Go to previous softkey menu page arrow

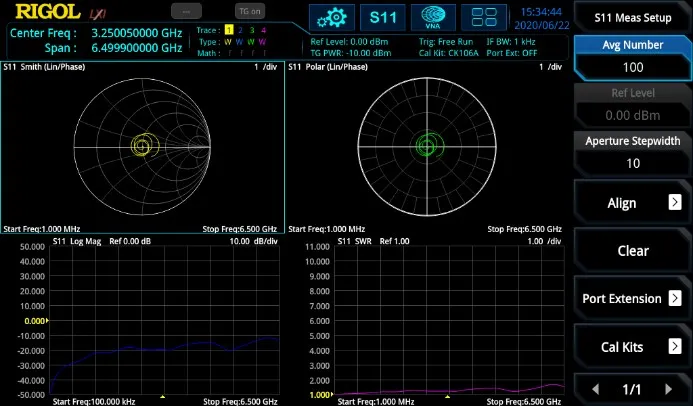[x=597, y=389]
